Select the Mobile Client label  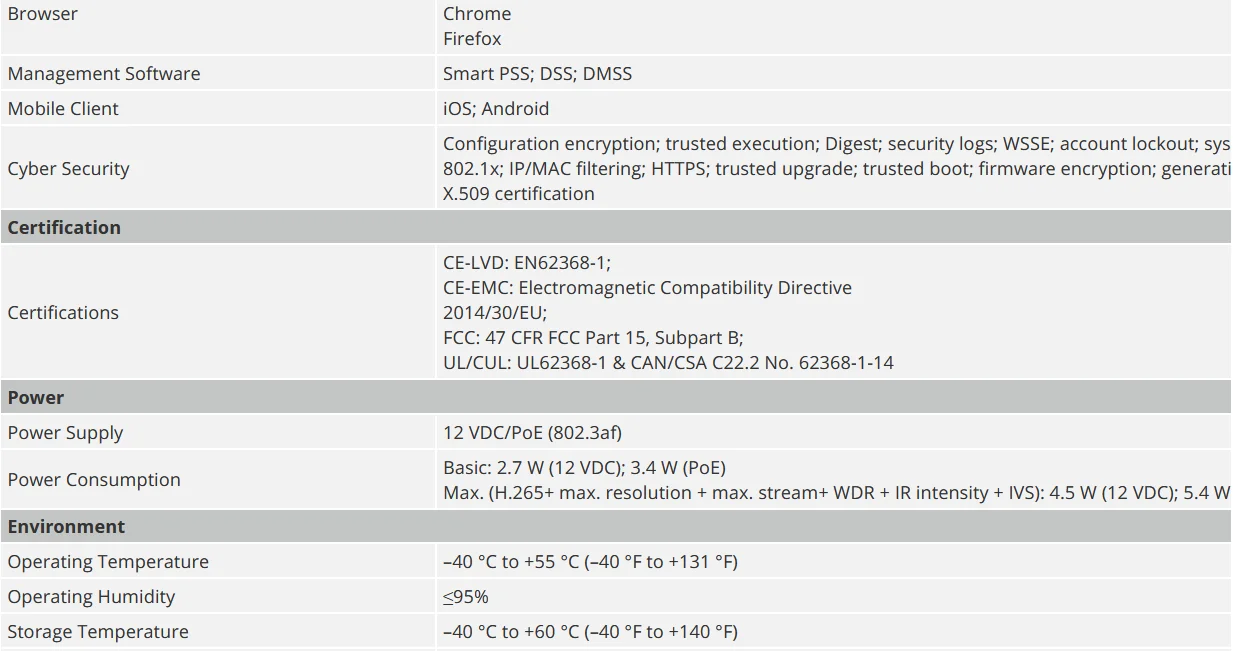tap(63, 109)
